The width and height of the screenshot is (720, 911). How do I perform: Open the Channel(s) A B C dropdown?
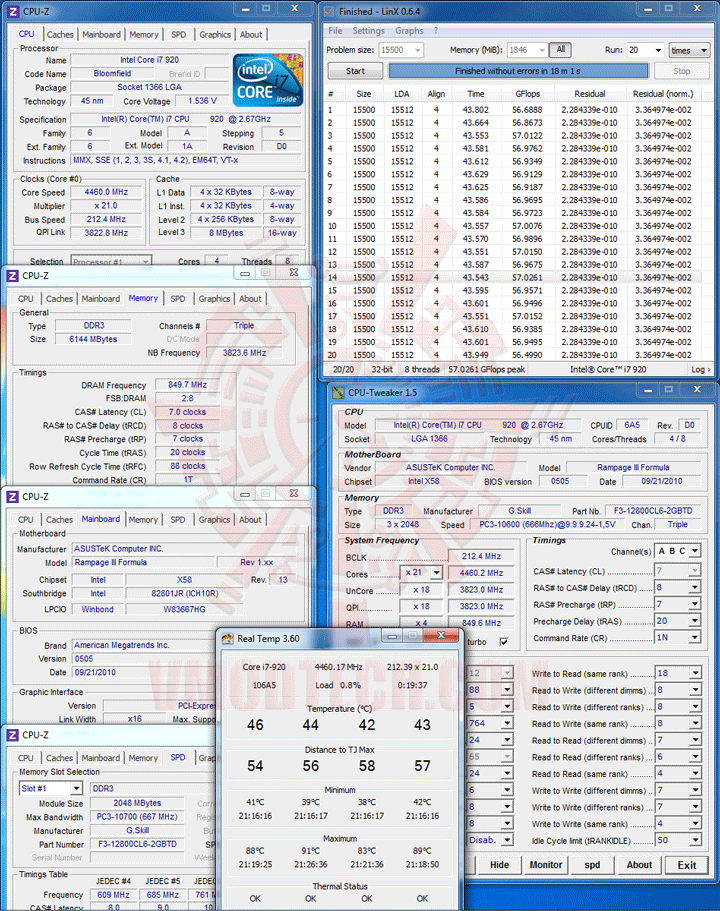click(695, 551)
